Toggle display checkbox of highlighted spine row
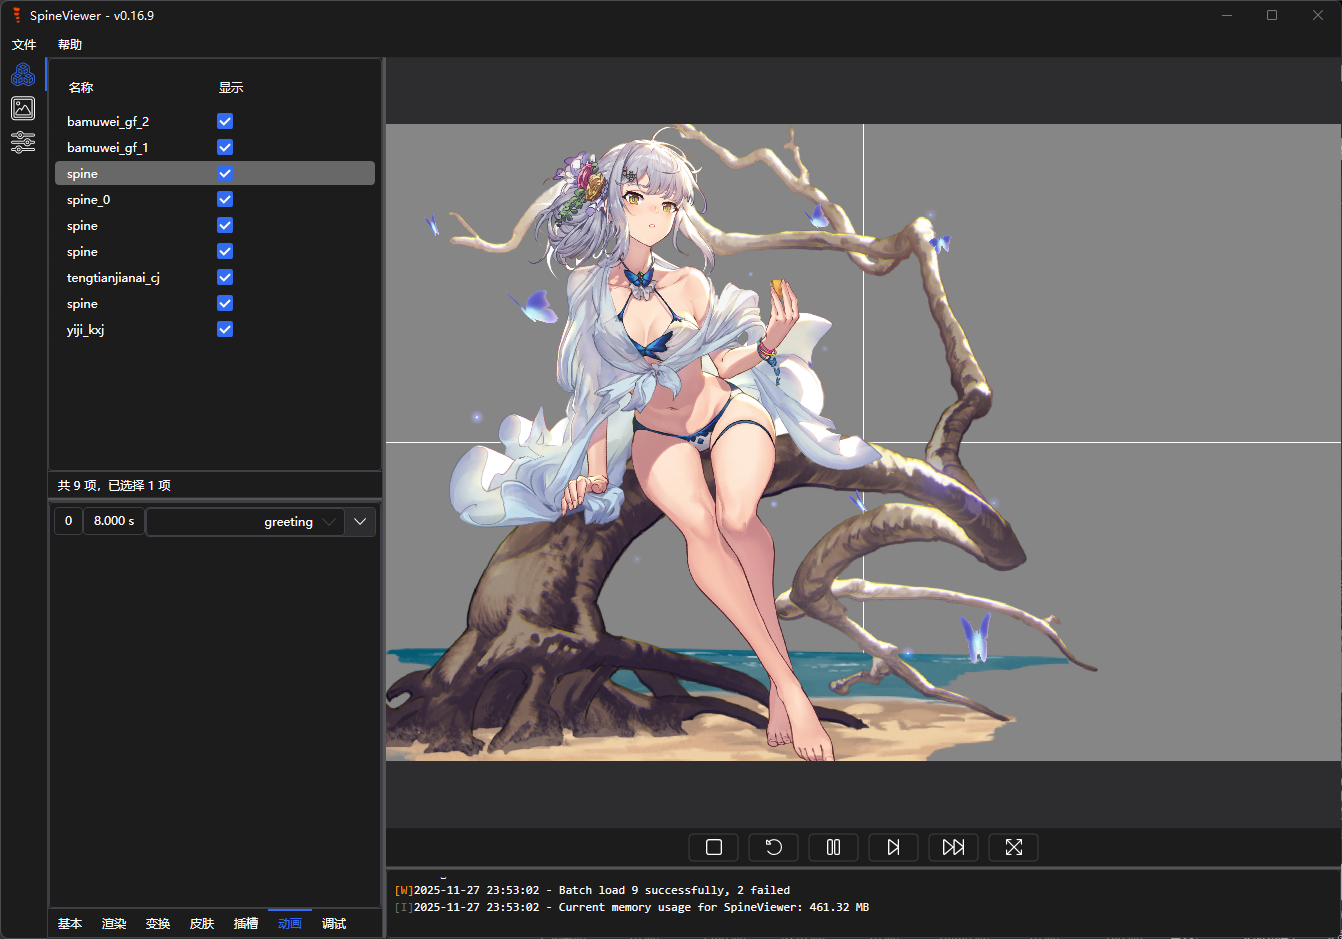 [225, 173]
